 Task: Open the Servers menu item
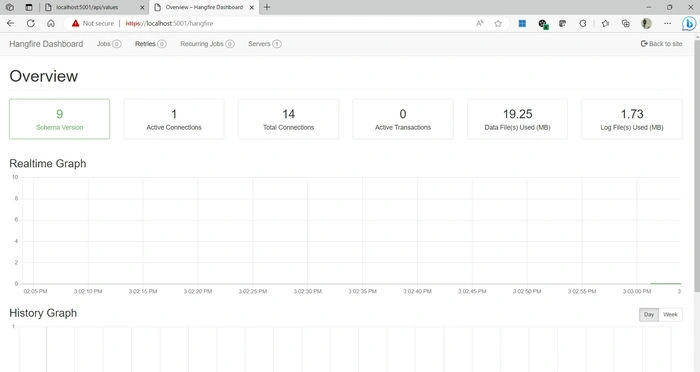pos(264,44)
